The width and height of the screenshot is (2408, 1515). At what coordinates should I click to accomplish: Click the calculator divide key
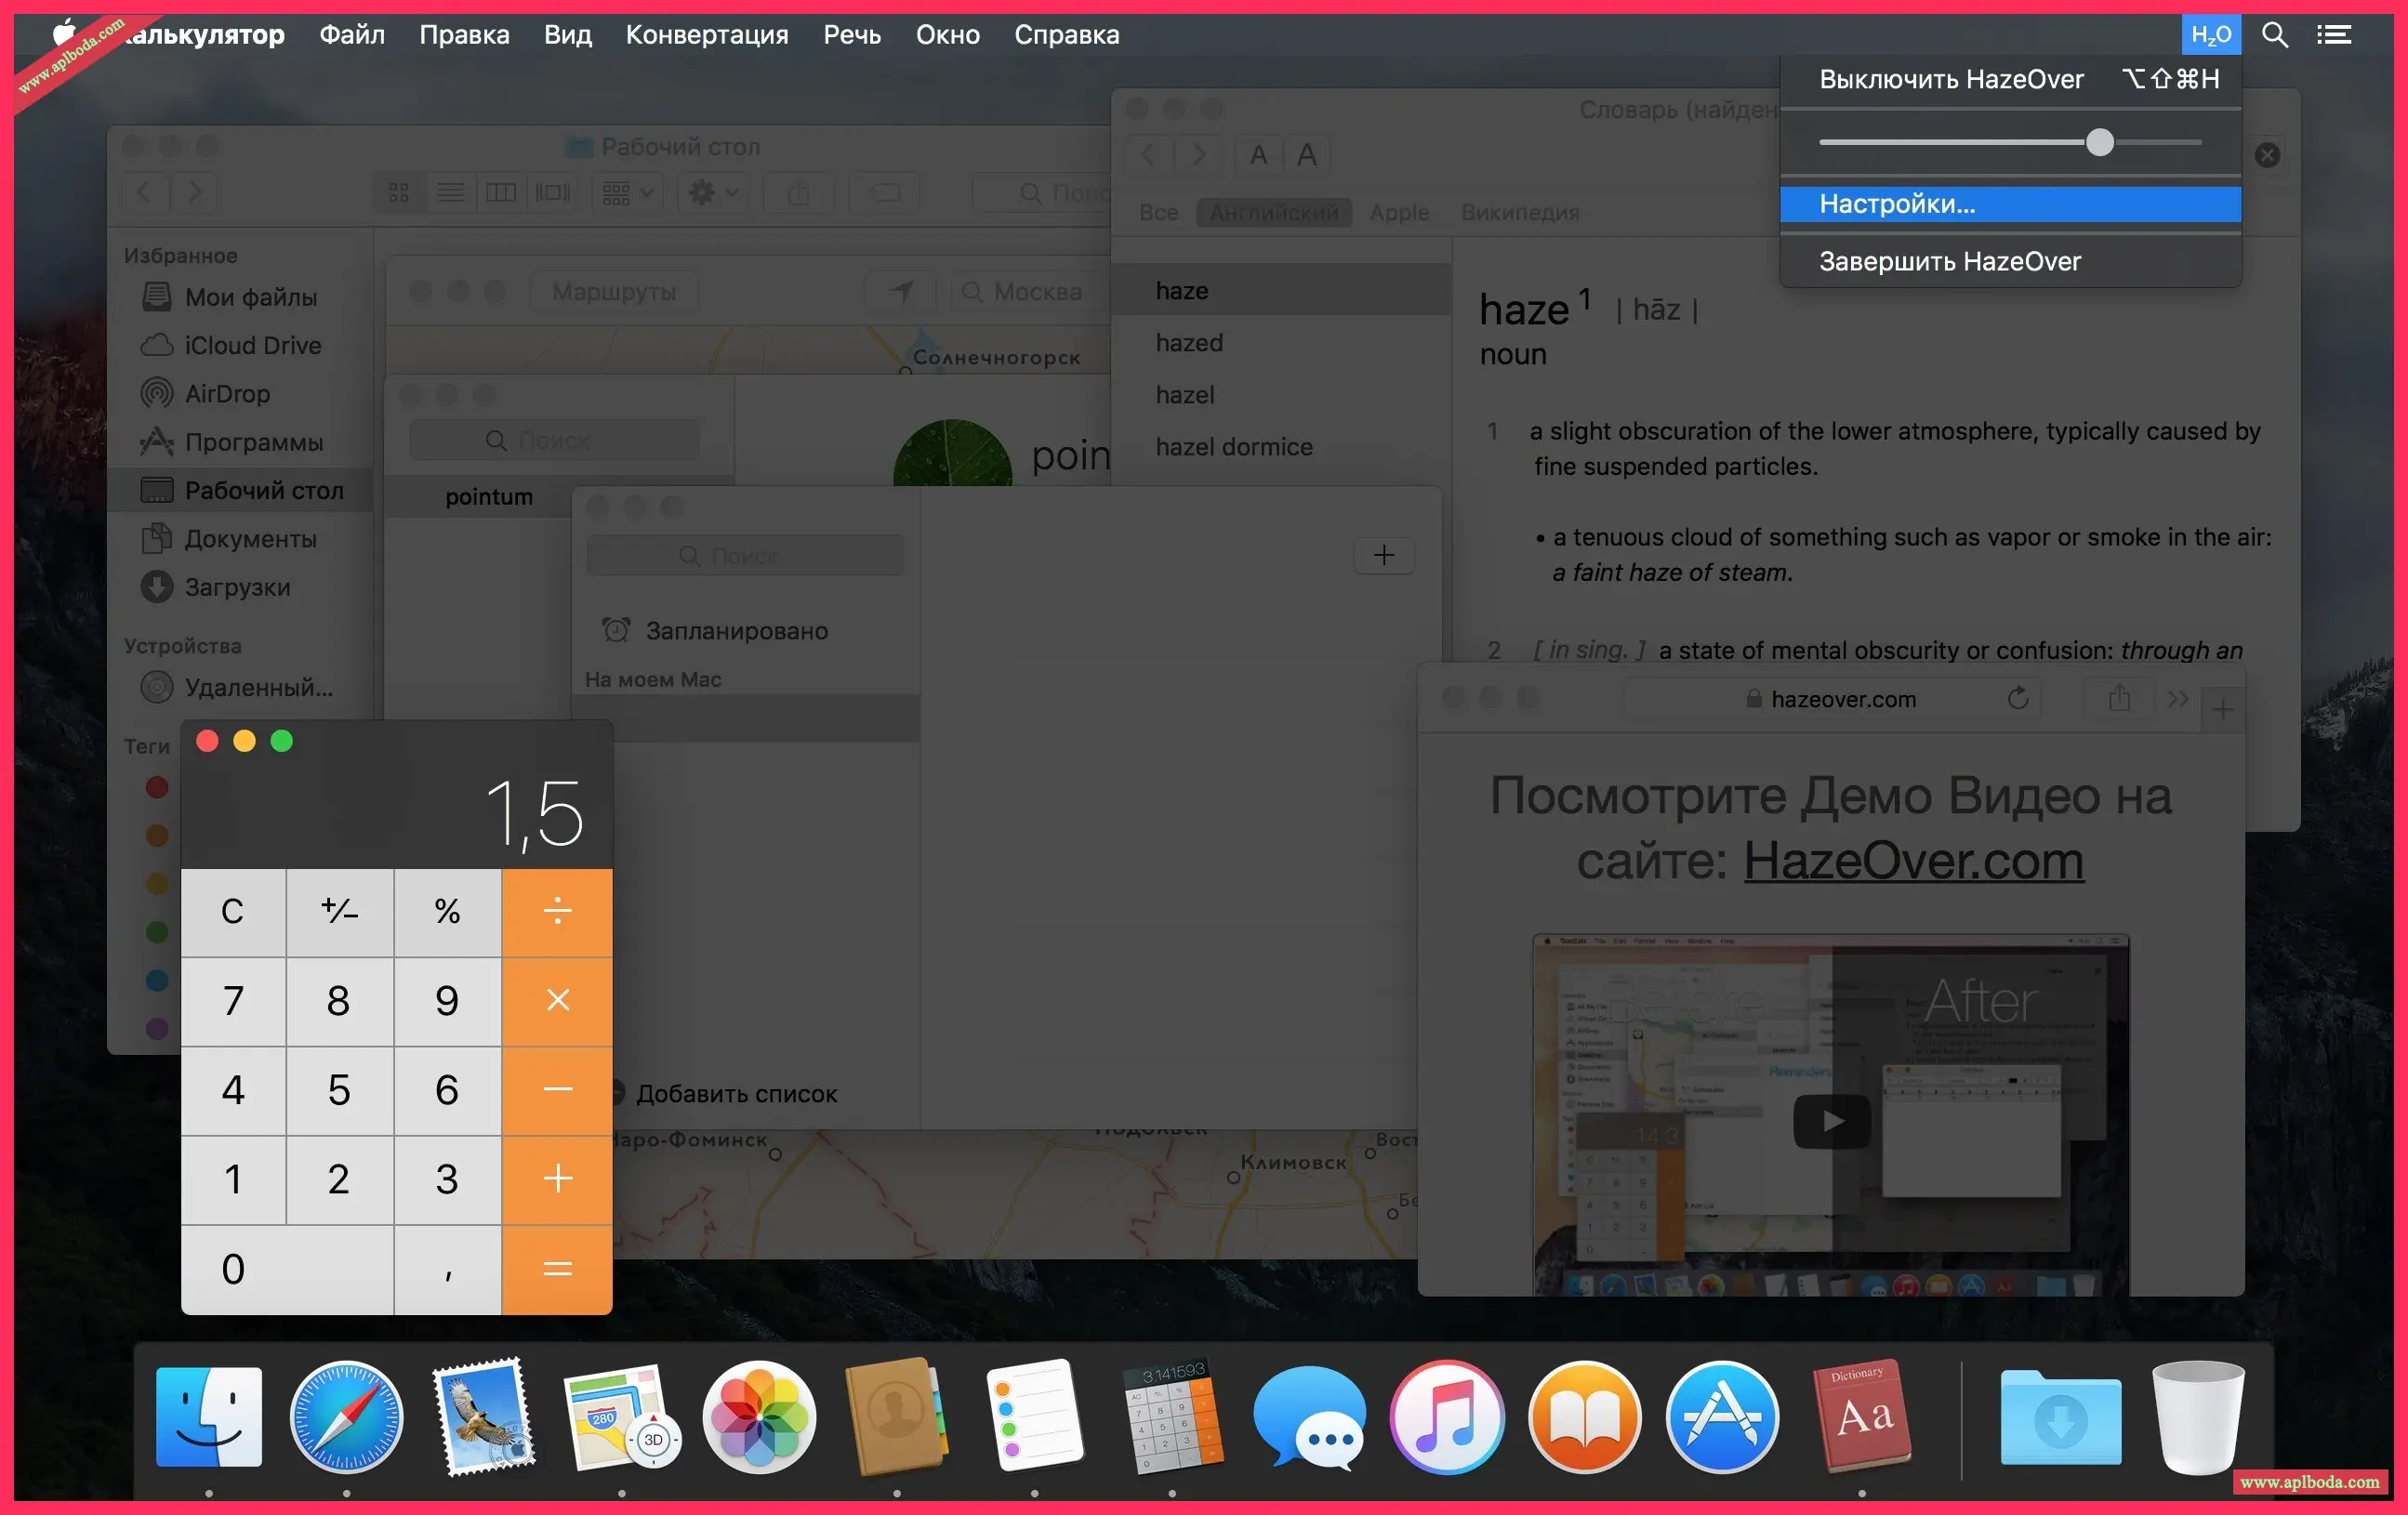(x=557, y=911)
